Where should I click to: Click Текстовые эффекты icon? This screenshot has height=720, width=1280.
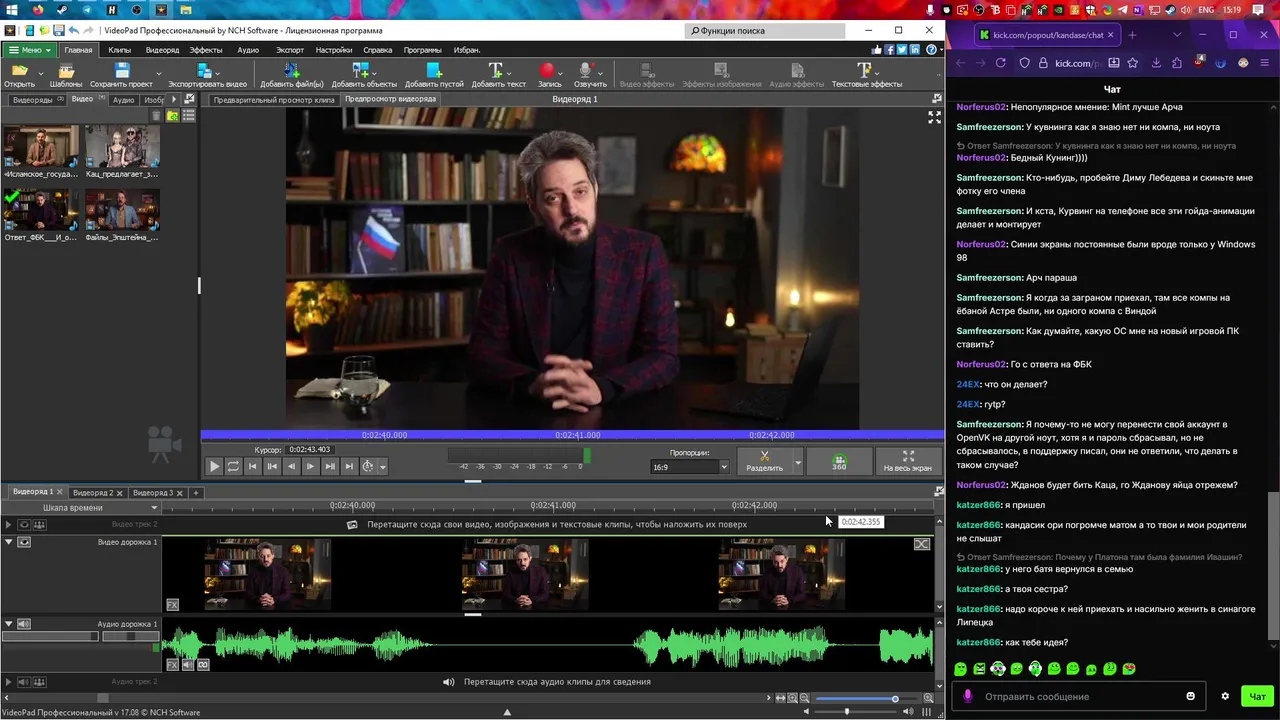[x=865, y=71]
